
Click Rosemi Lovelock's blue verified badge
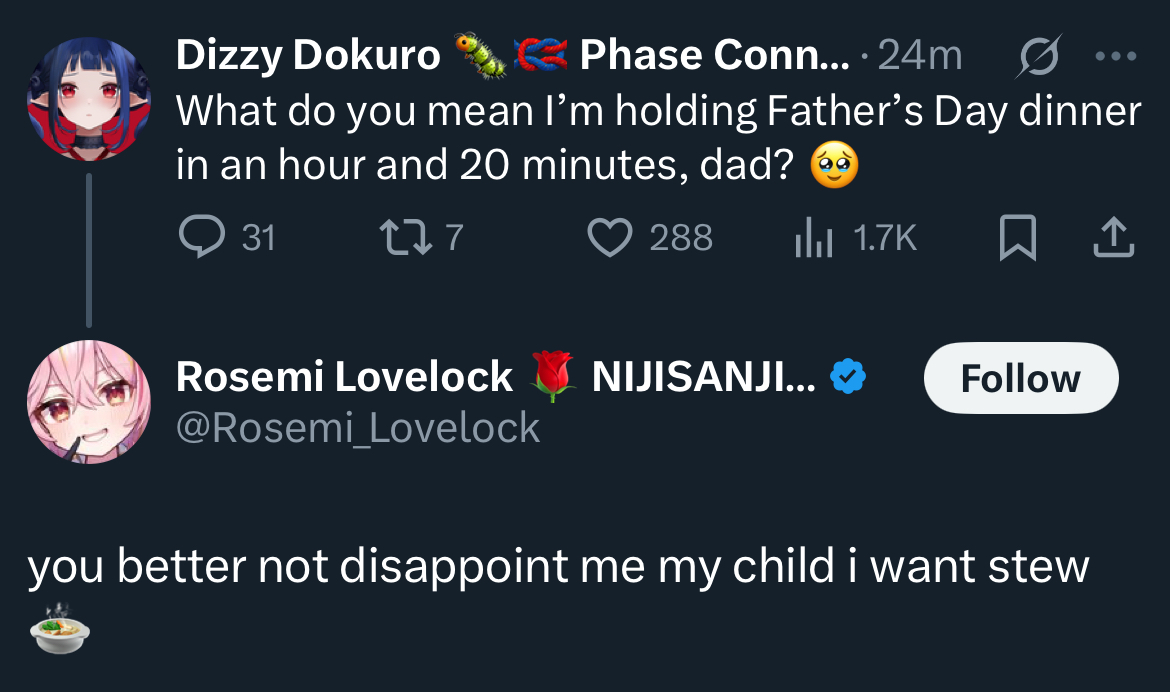(849, 378)
